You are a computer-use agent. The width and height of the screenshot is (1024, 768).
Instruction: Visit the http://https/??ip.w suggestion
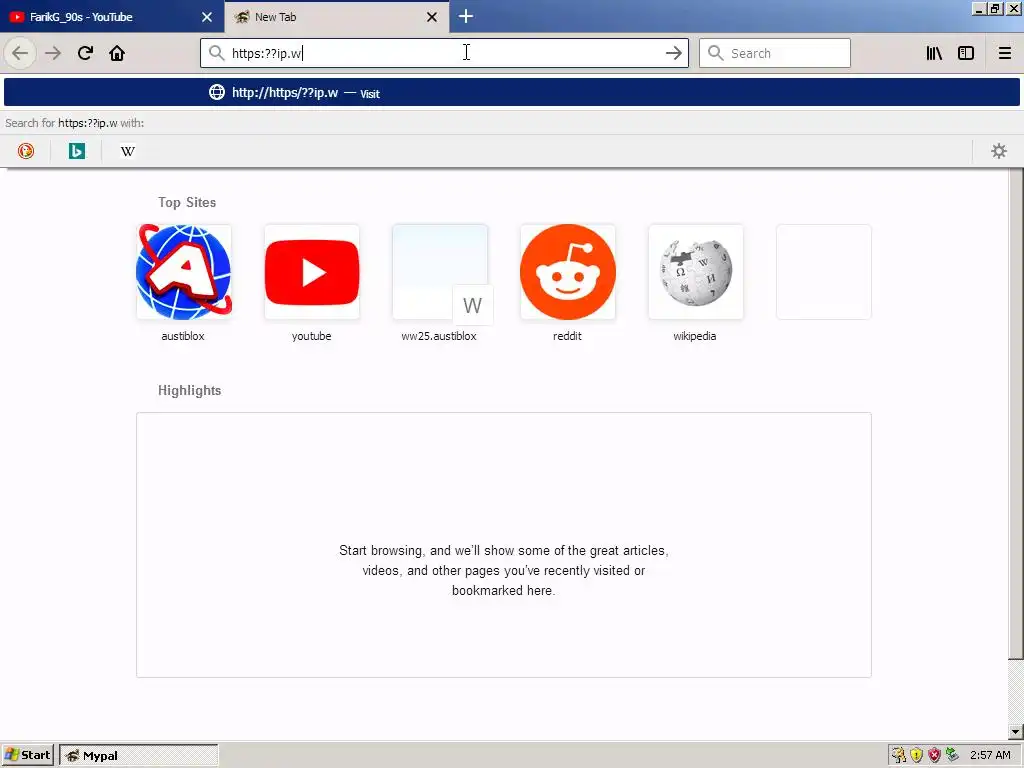[x=511, y=92]
